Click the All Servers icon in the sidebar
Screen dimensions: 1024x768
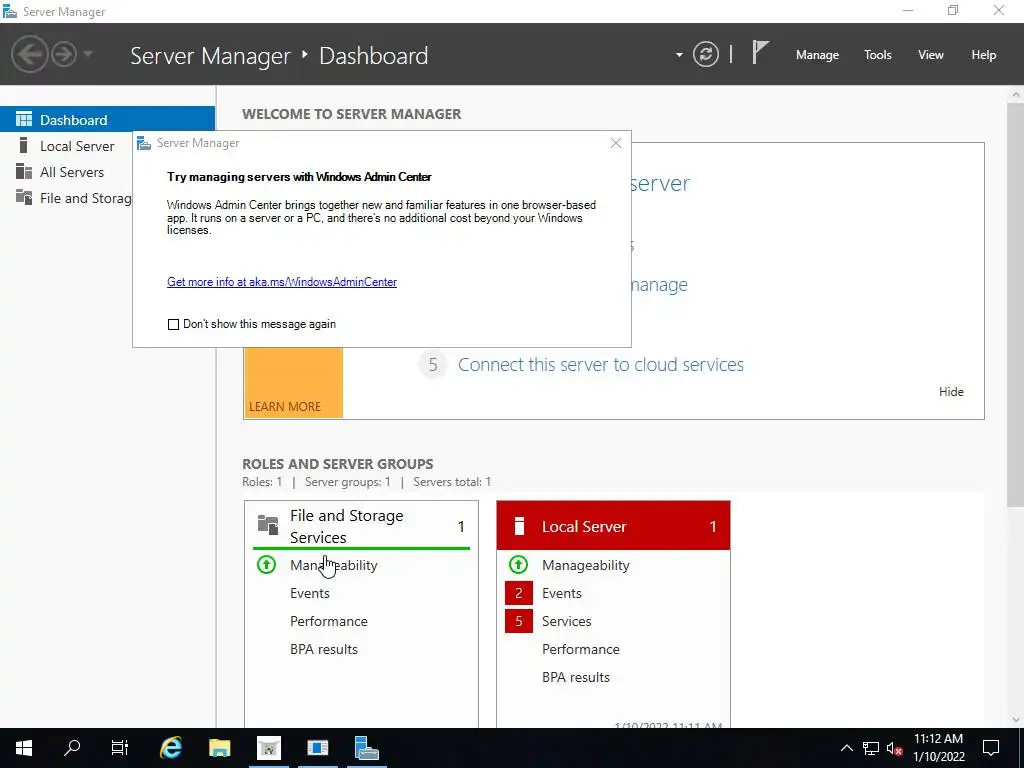[24, 171]
